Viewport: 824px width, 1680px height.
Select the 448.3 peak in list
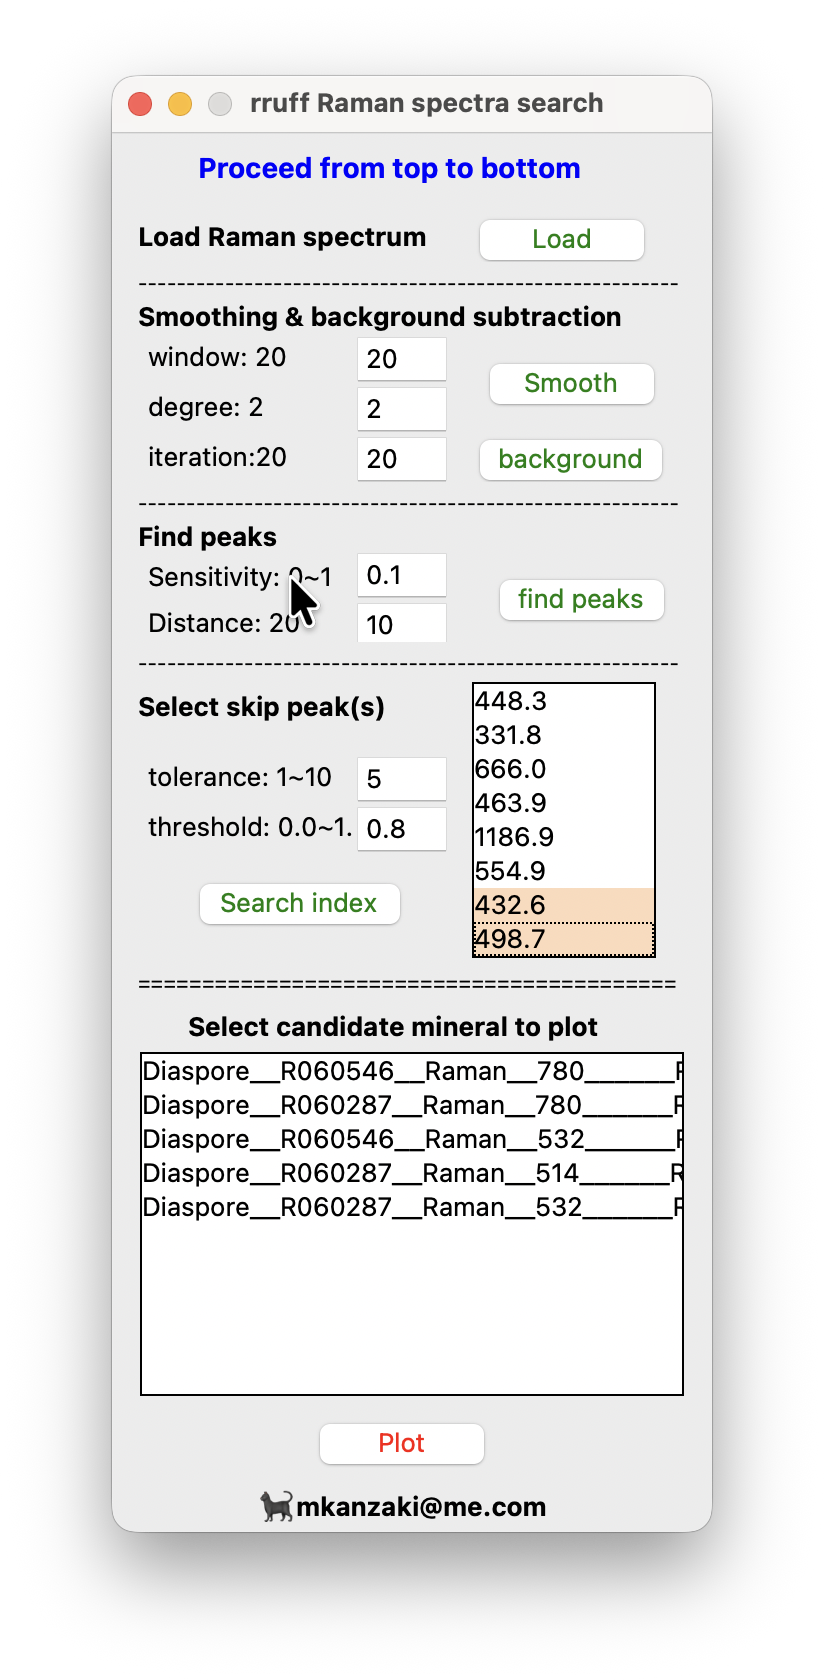click(563, 702)
